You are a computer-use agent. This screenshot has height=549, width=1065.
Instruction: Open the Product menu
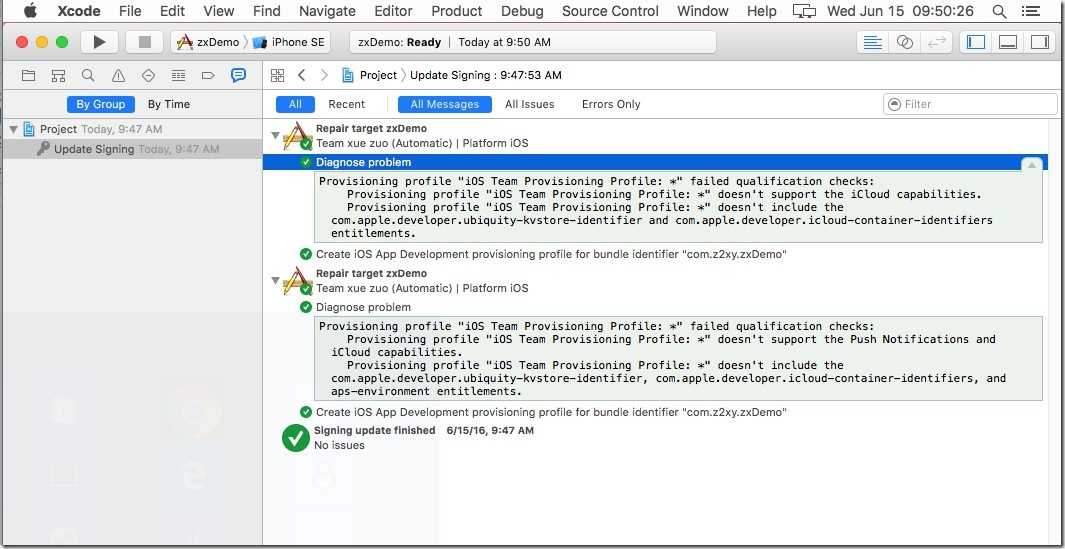[456, 11]
